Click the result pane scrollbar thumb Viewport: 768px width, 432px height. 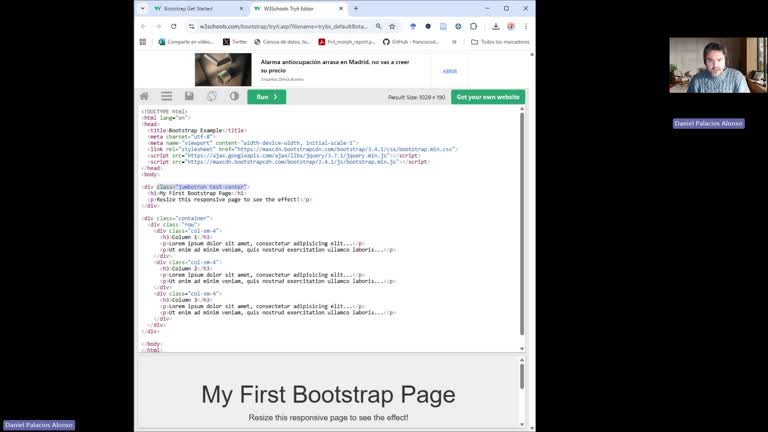tap(522, 376)
